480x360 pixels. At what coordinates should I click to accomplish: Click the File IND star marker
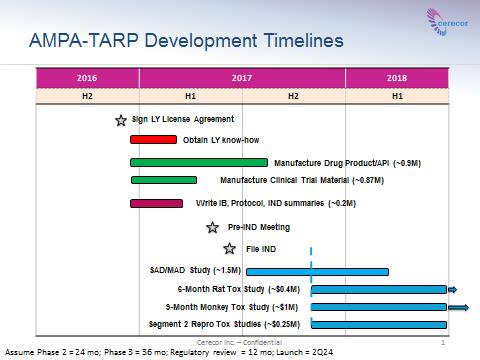click(x=229, y=249)
